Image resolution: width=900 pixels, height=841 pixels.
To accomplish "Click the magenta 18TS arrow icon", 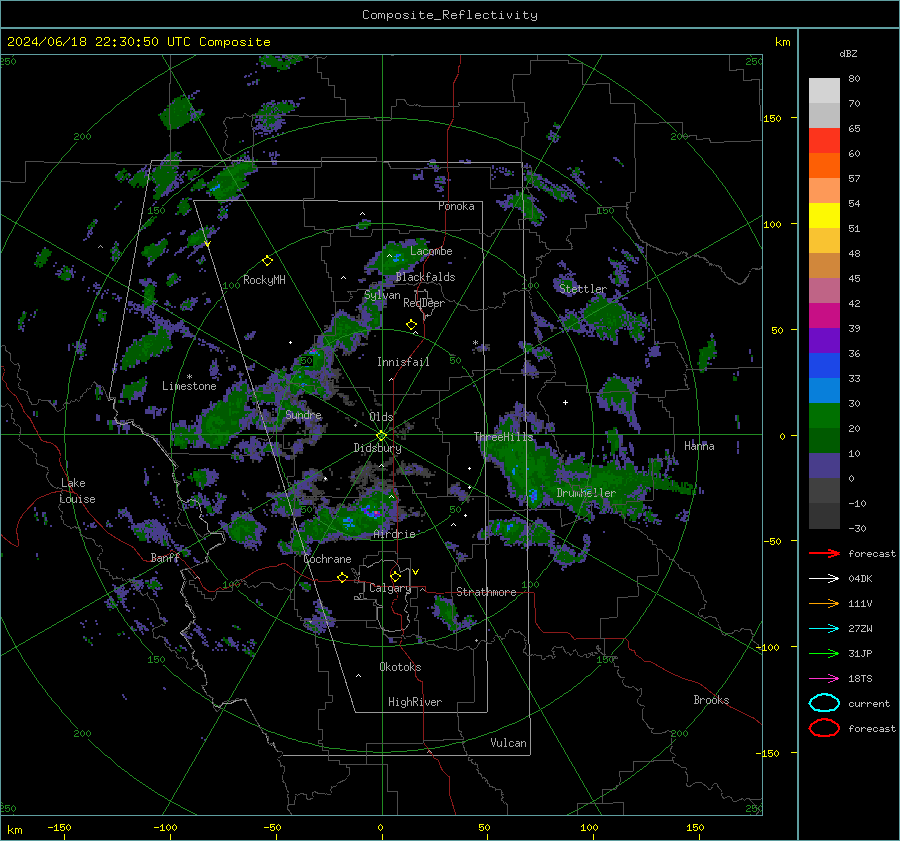I will pyautogui.click(x=824, y=679).
